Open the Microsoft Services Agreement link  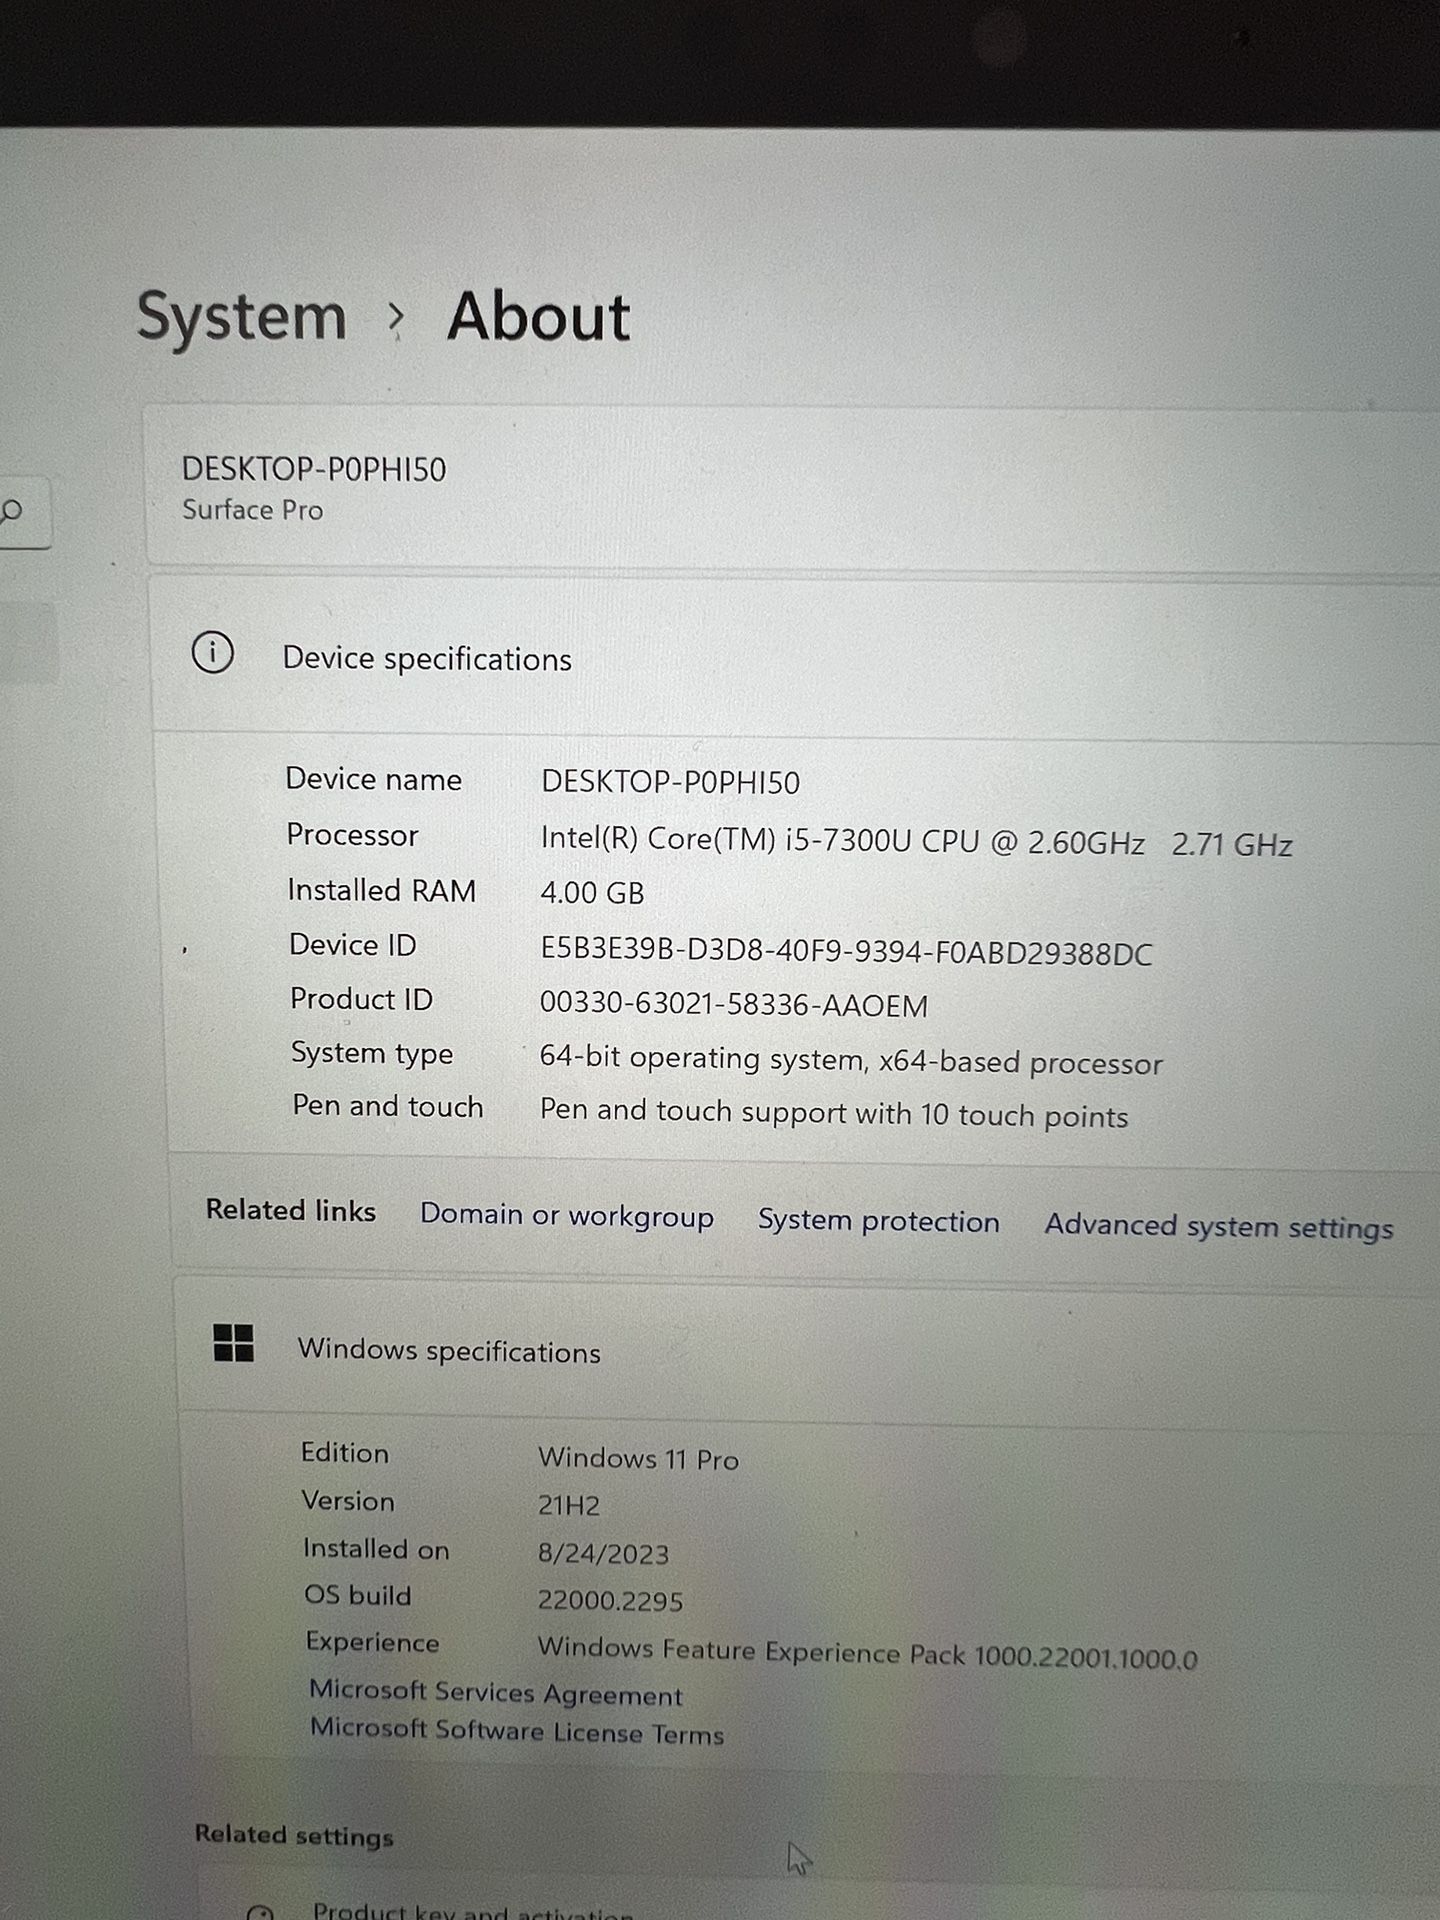pyautogui.click(x=496, y=1692)
